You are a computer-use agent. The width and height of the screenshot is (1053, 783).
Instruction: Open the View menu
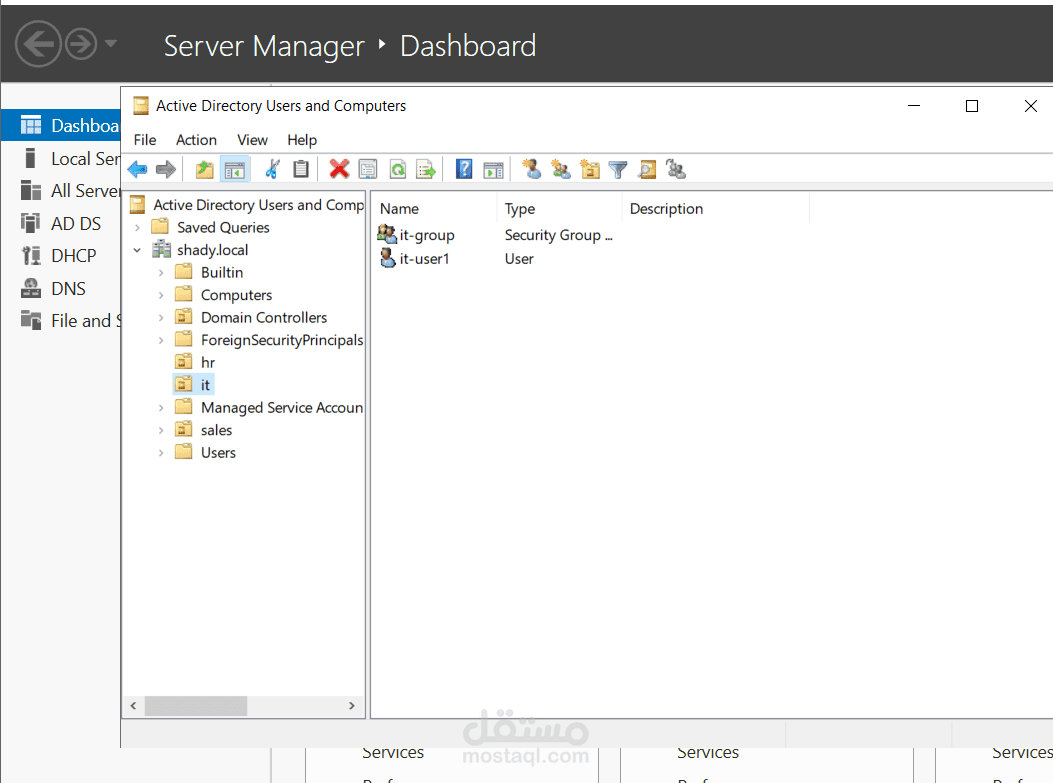252,140
